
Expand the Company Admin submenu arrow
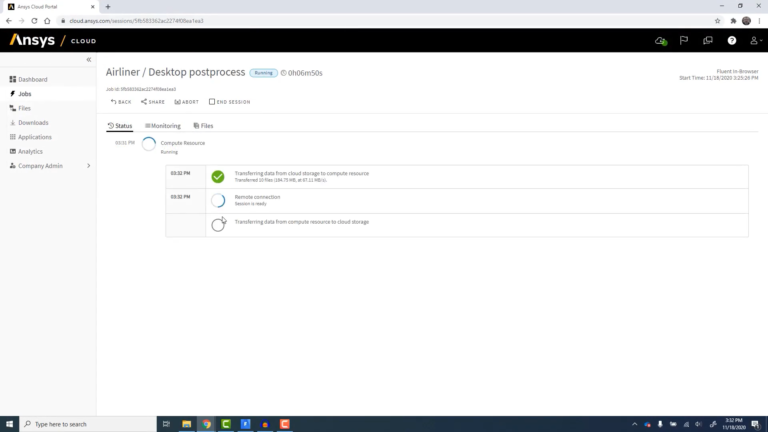pos(89,166)
